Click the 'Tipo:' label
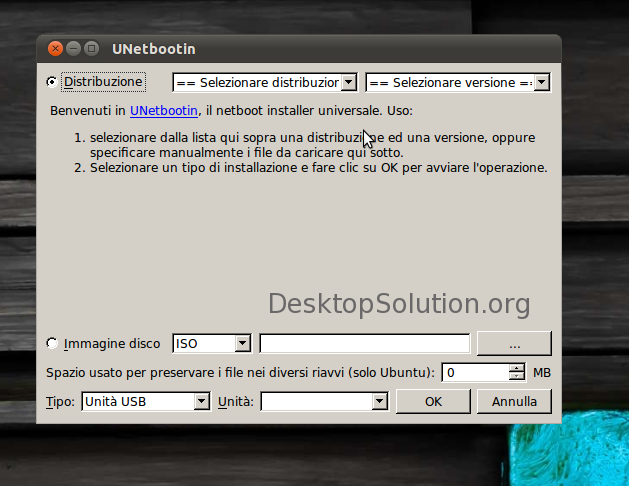This screenshot has width=629, height=486. [60, 402]
